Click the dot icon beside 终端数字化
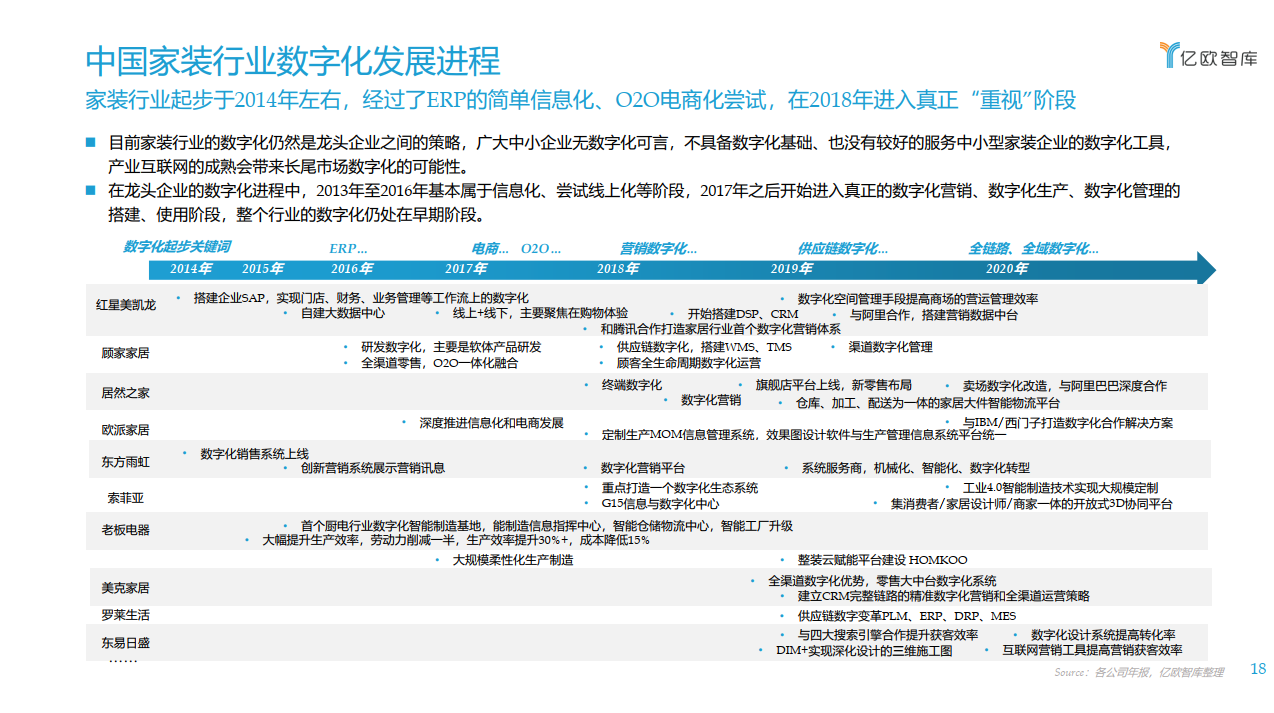This screenshot has height=713, width=1274. click(x=587, y=383)
